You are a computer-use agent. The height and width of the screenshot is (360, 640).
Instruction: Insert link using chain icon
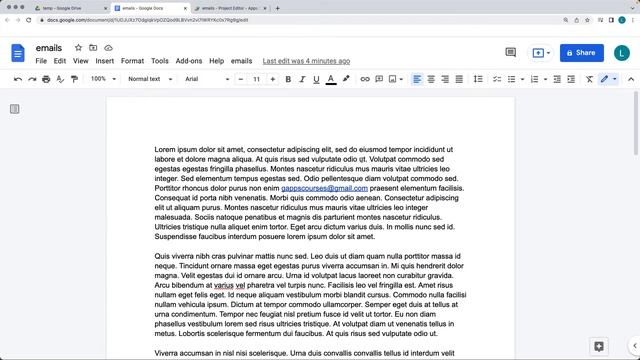point(365,79)
